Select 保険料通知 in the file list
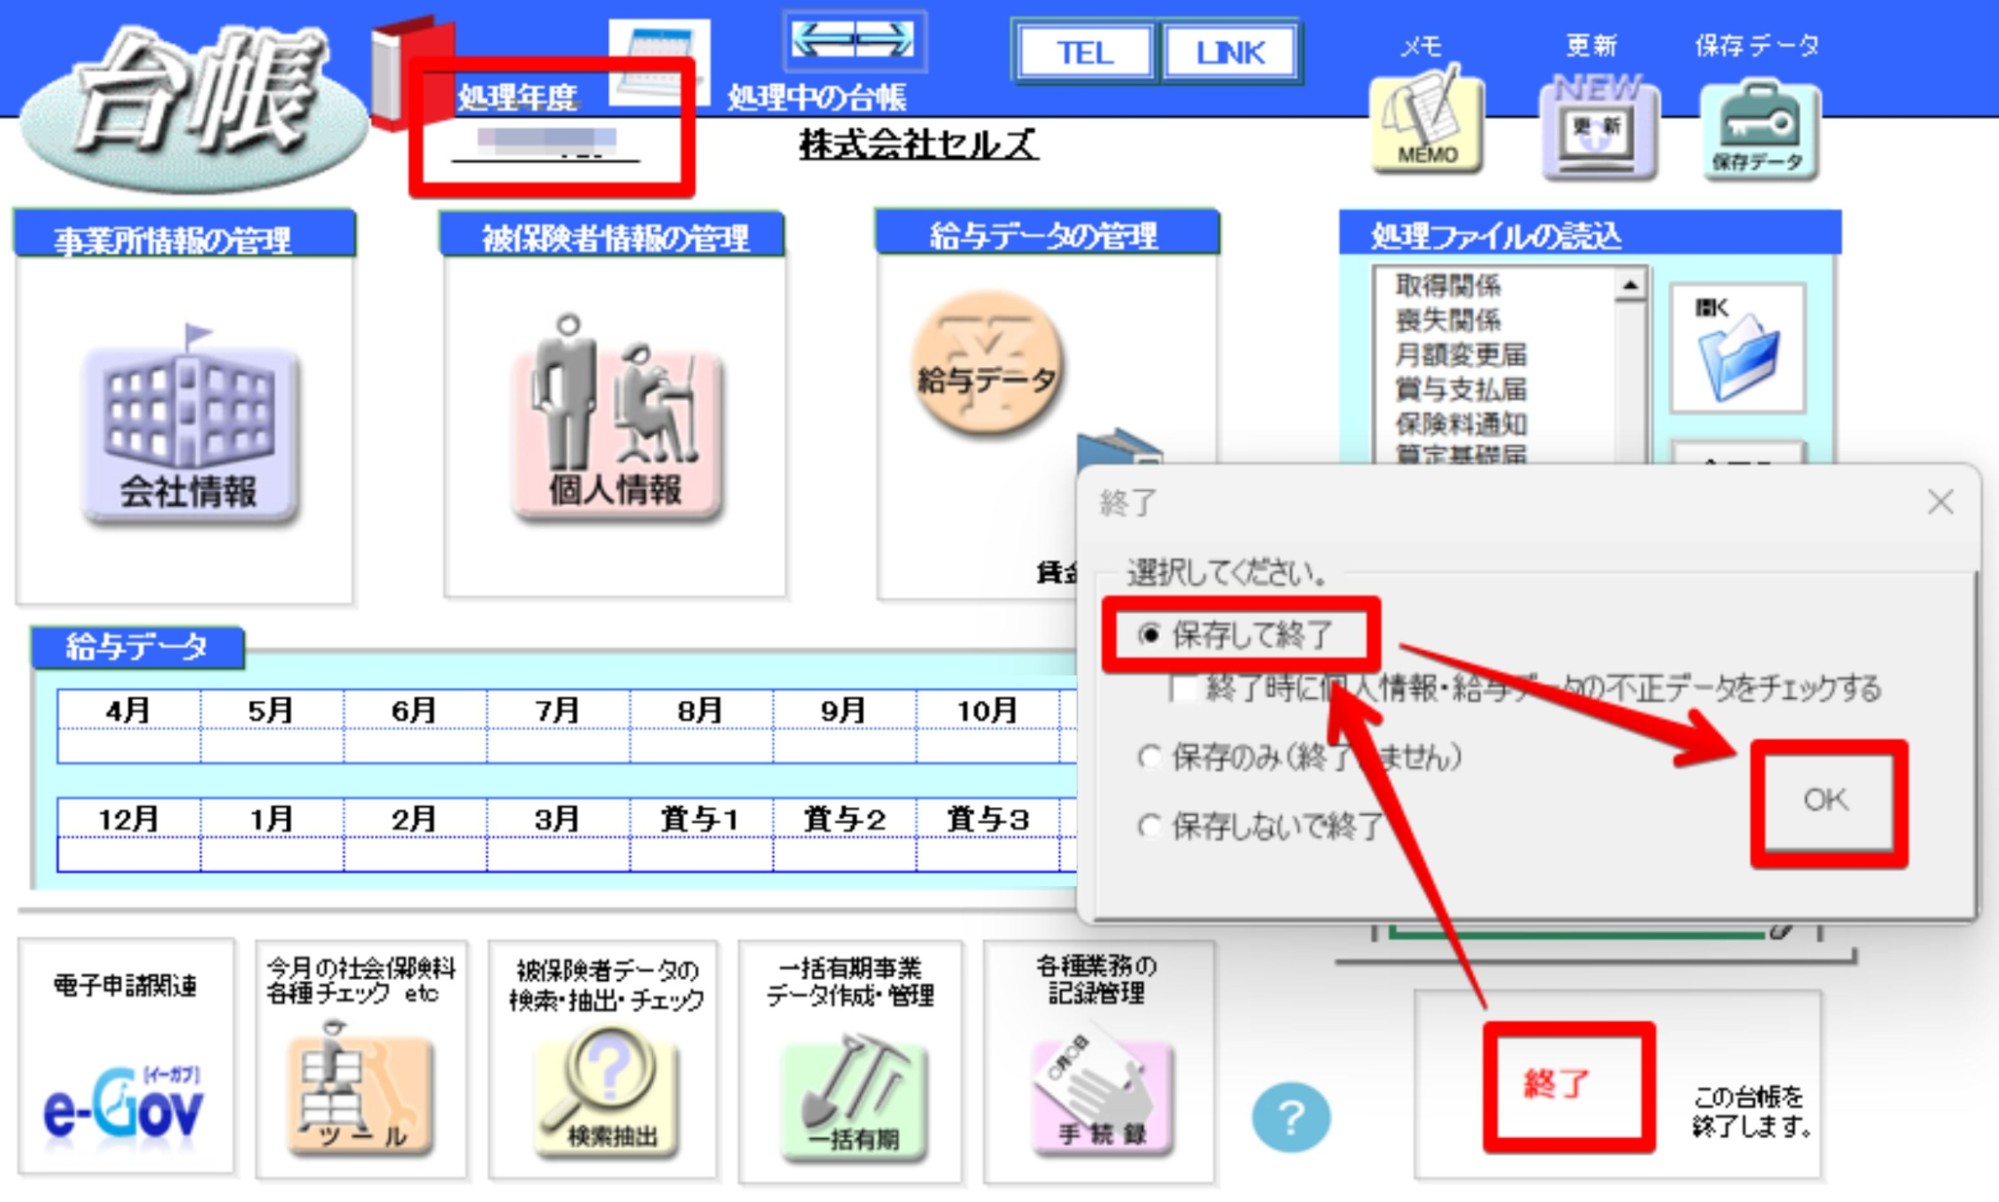The height and width of the screenshot is (1202, 1999). coord(1460,423)
